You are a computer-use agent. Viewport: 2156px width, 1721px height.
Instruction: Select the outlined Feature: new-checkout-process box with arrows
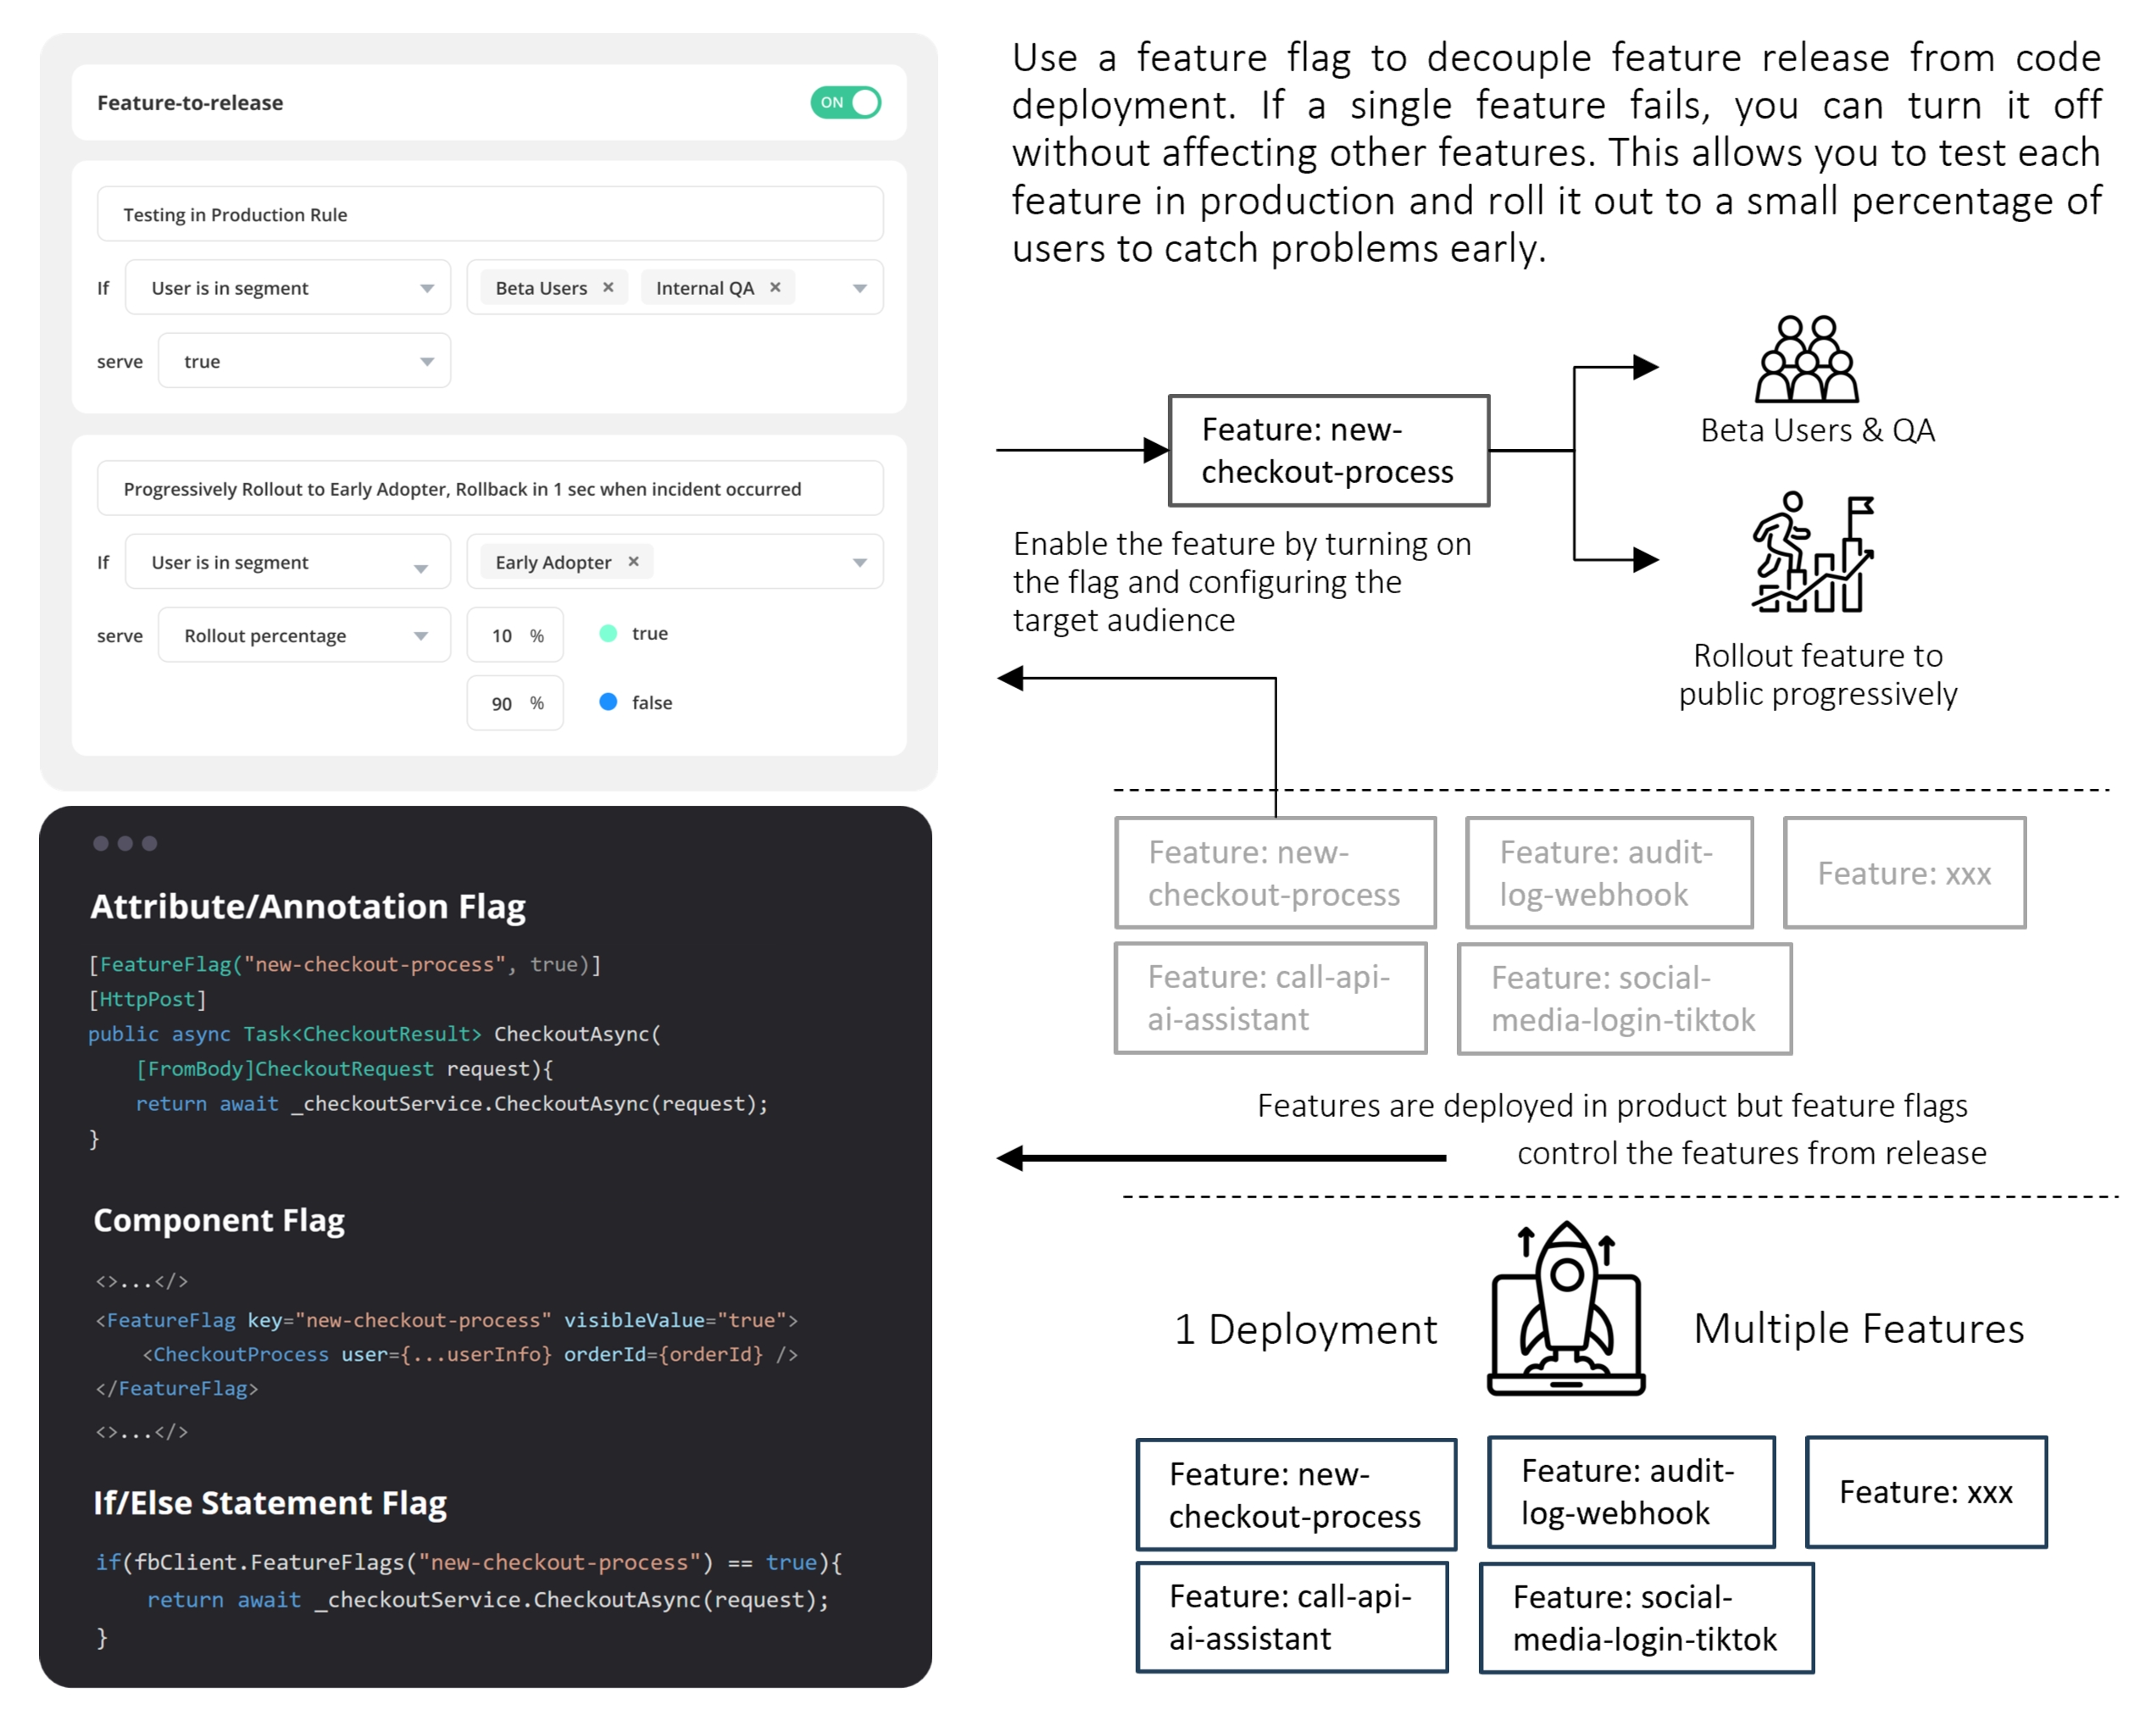pyautogui.click(x=1329, y=450)
